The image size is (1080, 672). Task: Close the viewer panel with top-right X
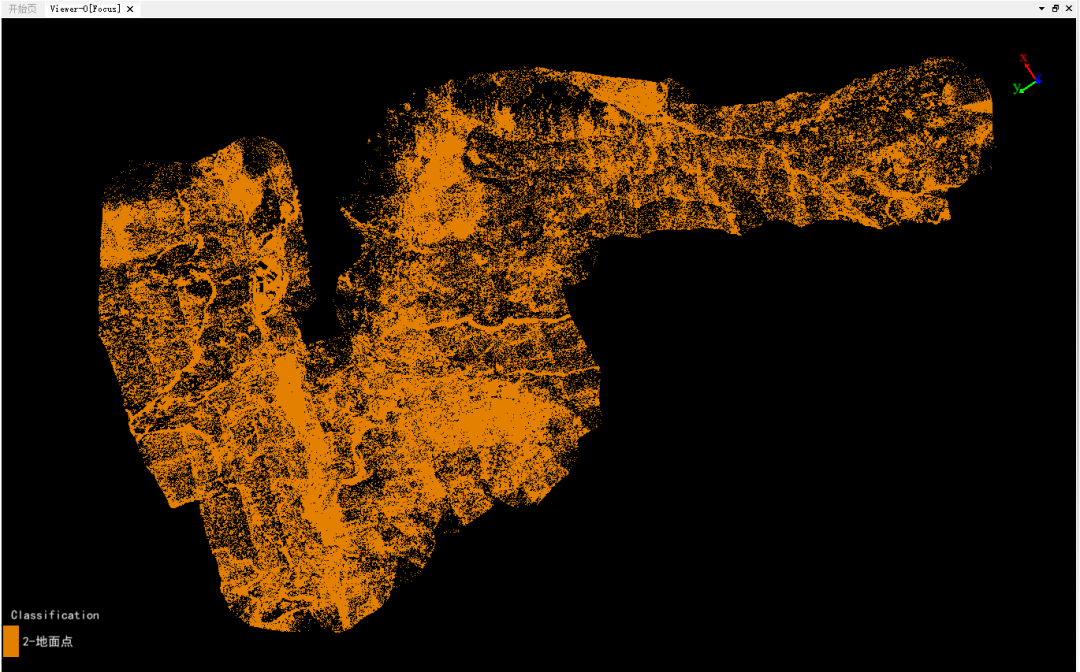1069,9
